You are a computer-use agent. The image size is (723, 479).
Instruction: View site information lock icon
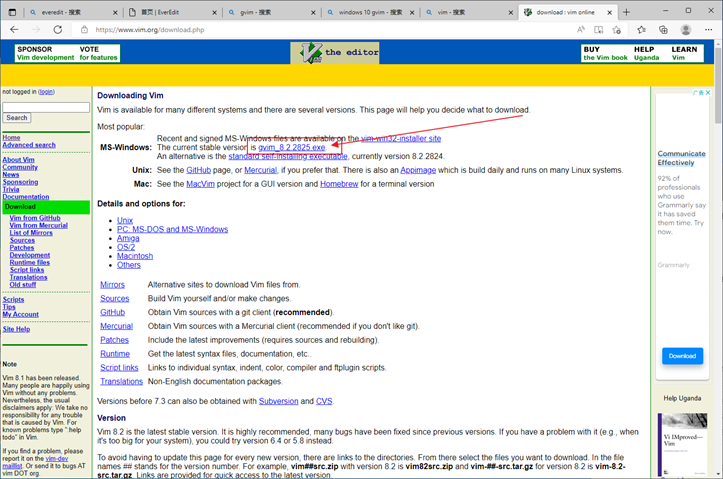[x=84, y=30]
